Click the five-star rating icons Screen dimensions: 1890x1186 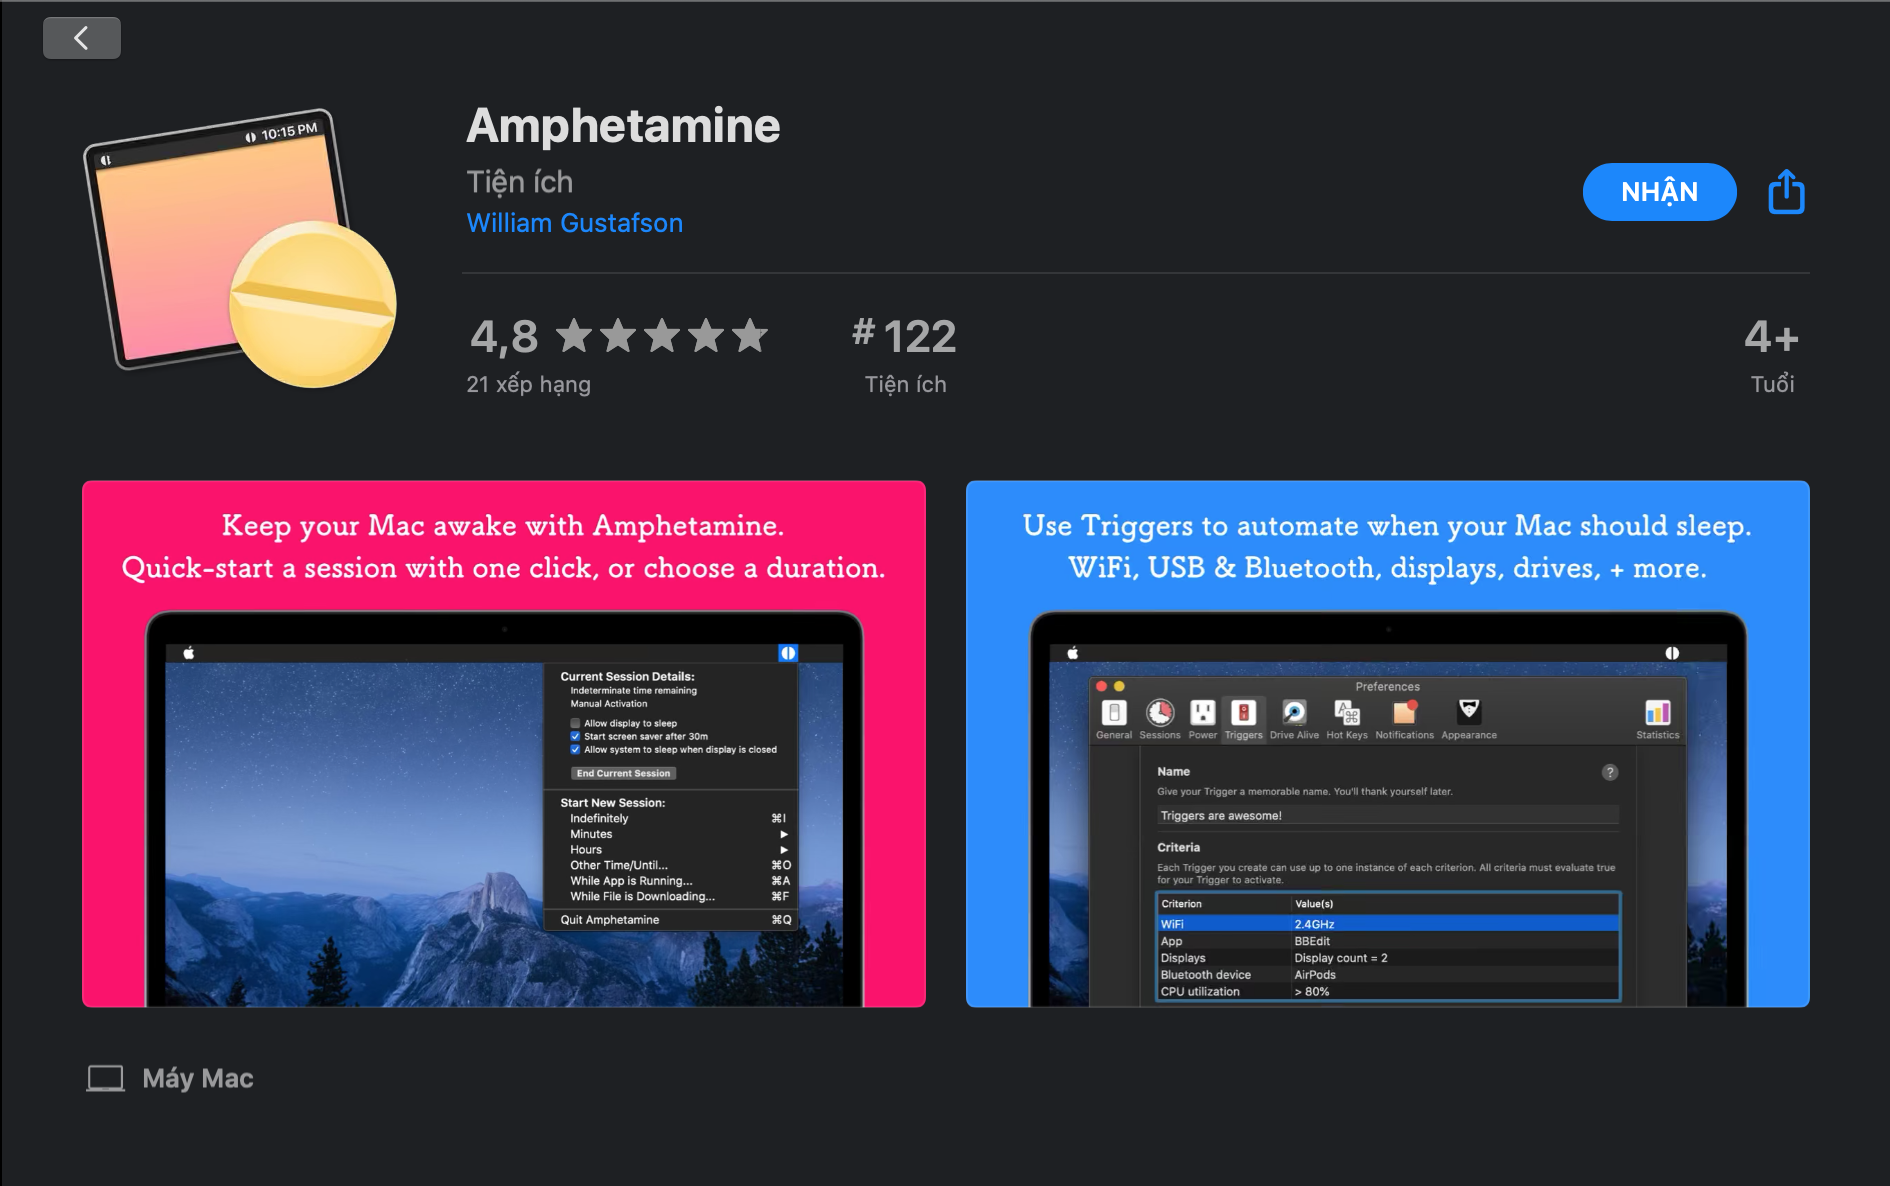coord(662,336)
